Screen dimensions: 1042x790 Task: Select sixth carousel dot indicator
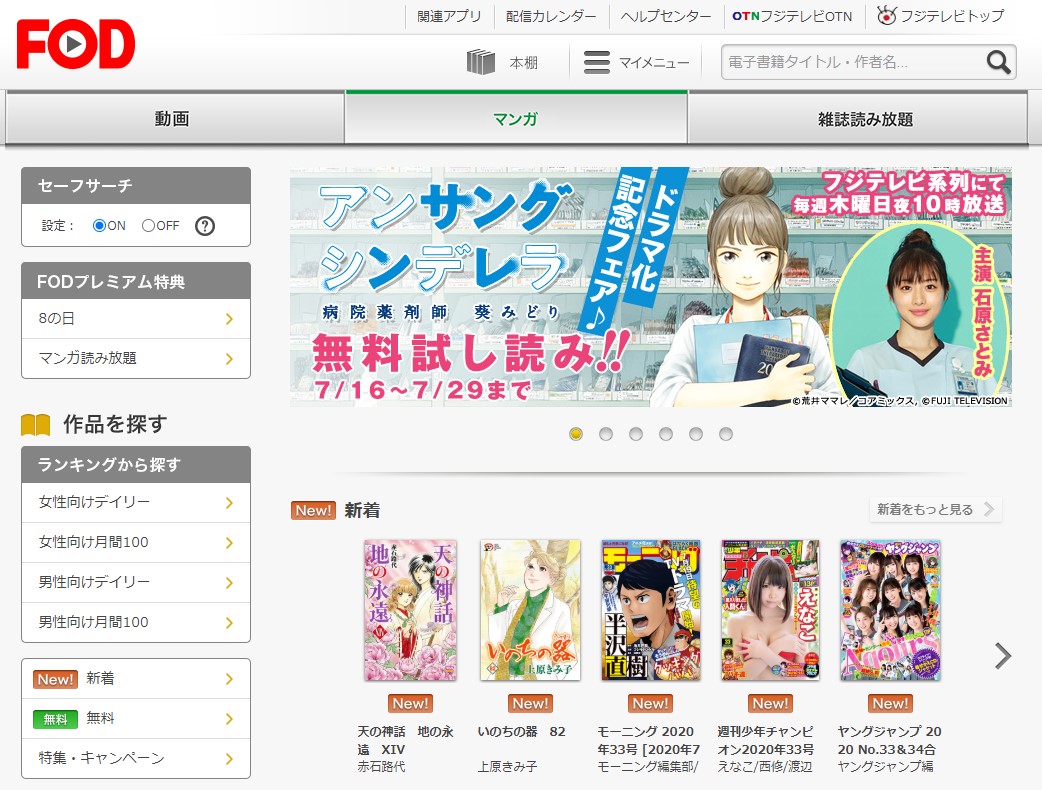pyautogui.click(x=726, y=434)
